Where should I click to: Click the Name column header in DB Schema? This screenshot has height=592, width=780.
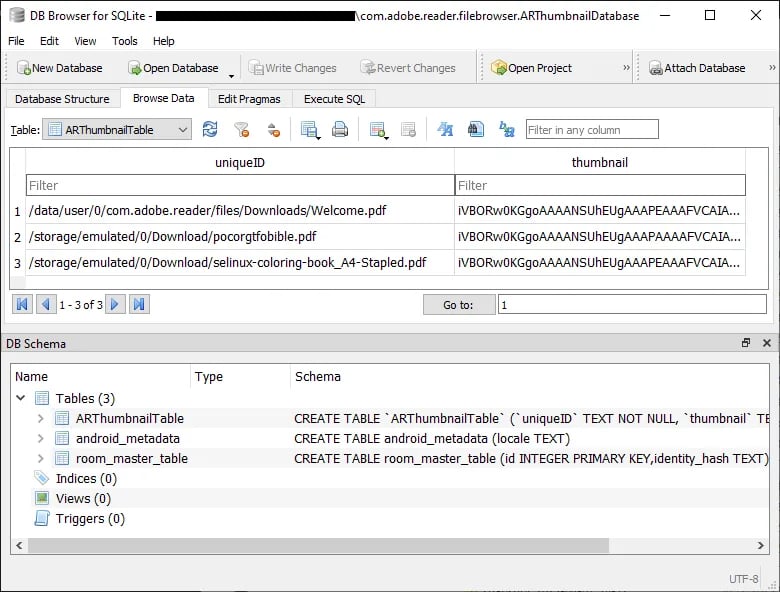coord(101,377)
